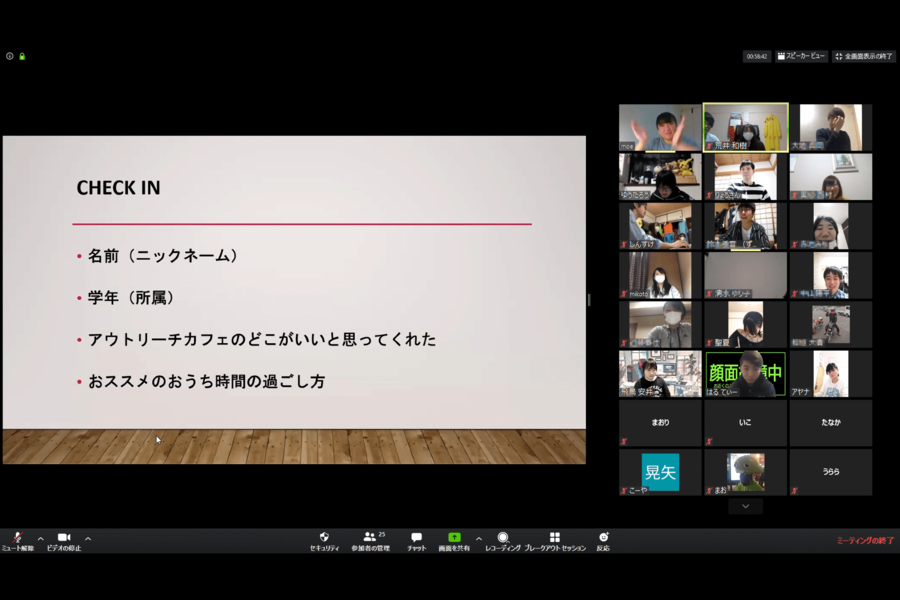Open the meeting information icon
This screenshot has height=600, width=900.
[10, 56]
